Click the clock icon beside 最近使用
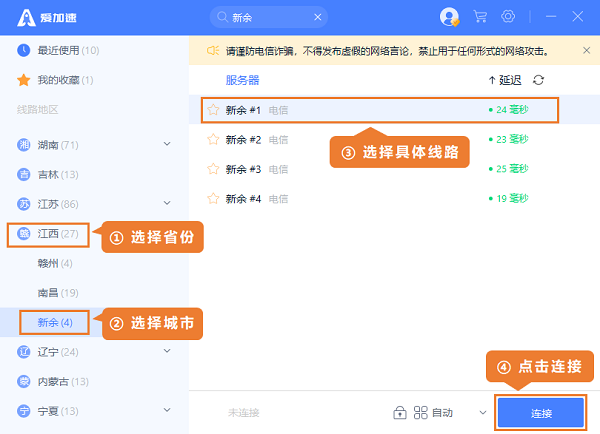Screen dimensions: 600x434 (24, 50)
